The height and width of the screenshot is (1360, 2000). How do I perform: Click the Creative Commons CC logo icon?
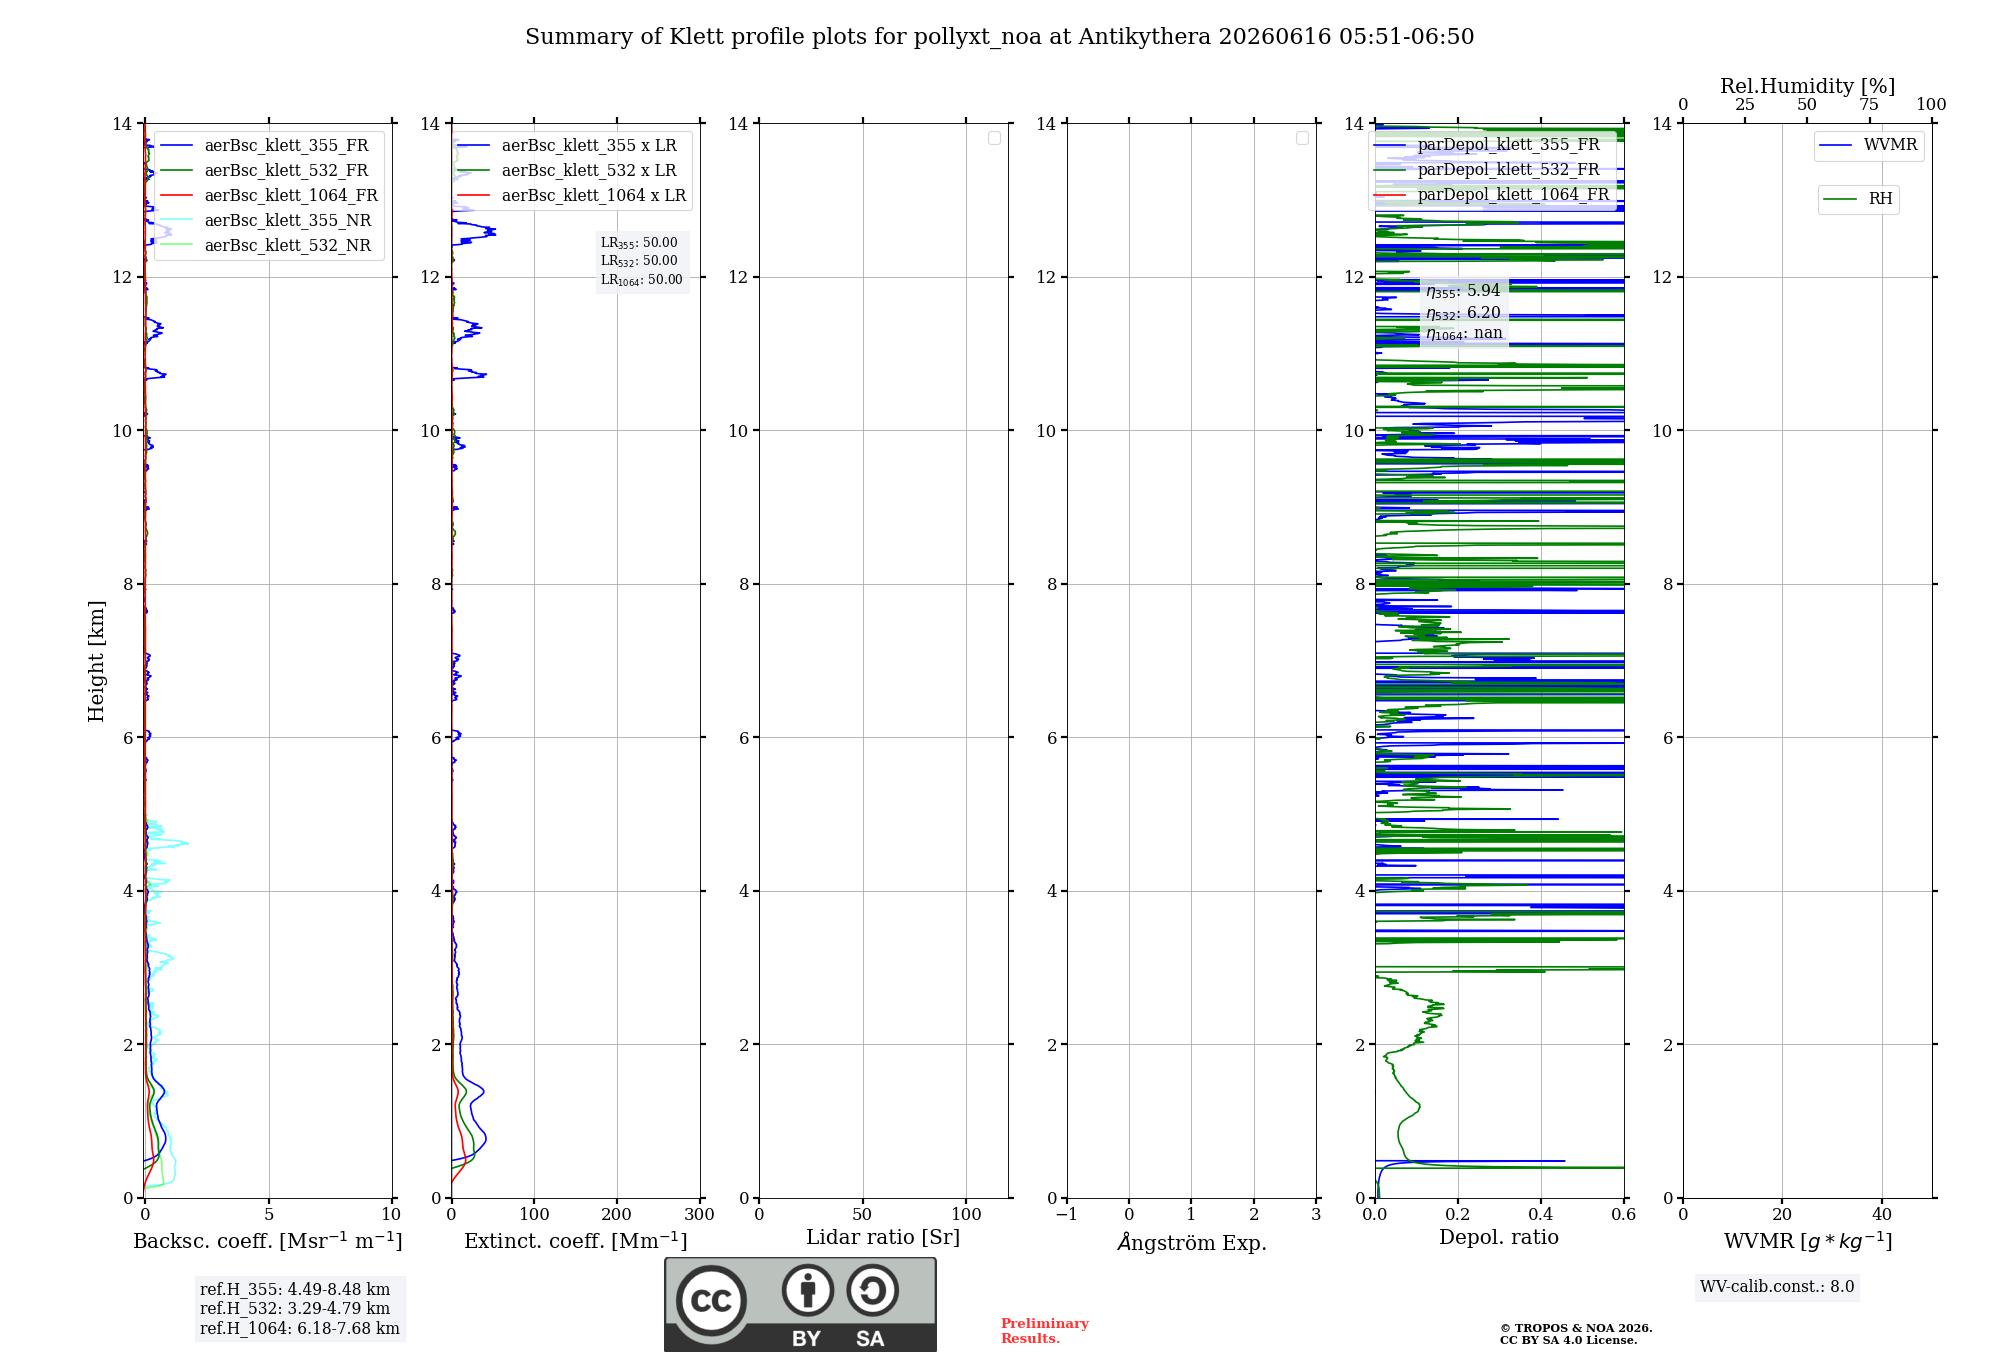point(711,1301)
